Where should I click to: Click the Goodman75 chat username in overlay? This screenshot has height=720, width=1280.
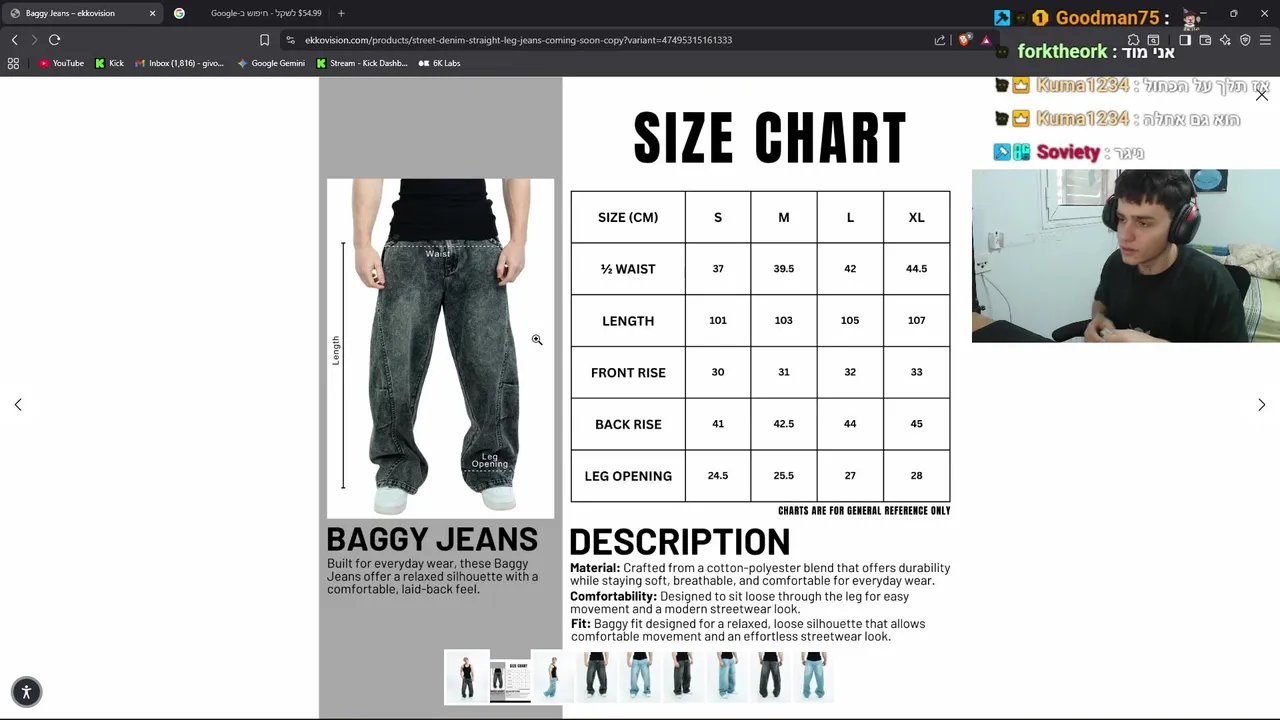pos(1106,18)
